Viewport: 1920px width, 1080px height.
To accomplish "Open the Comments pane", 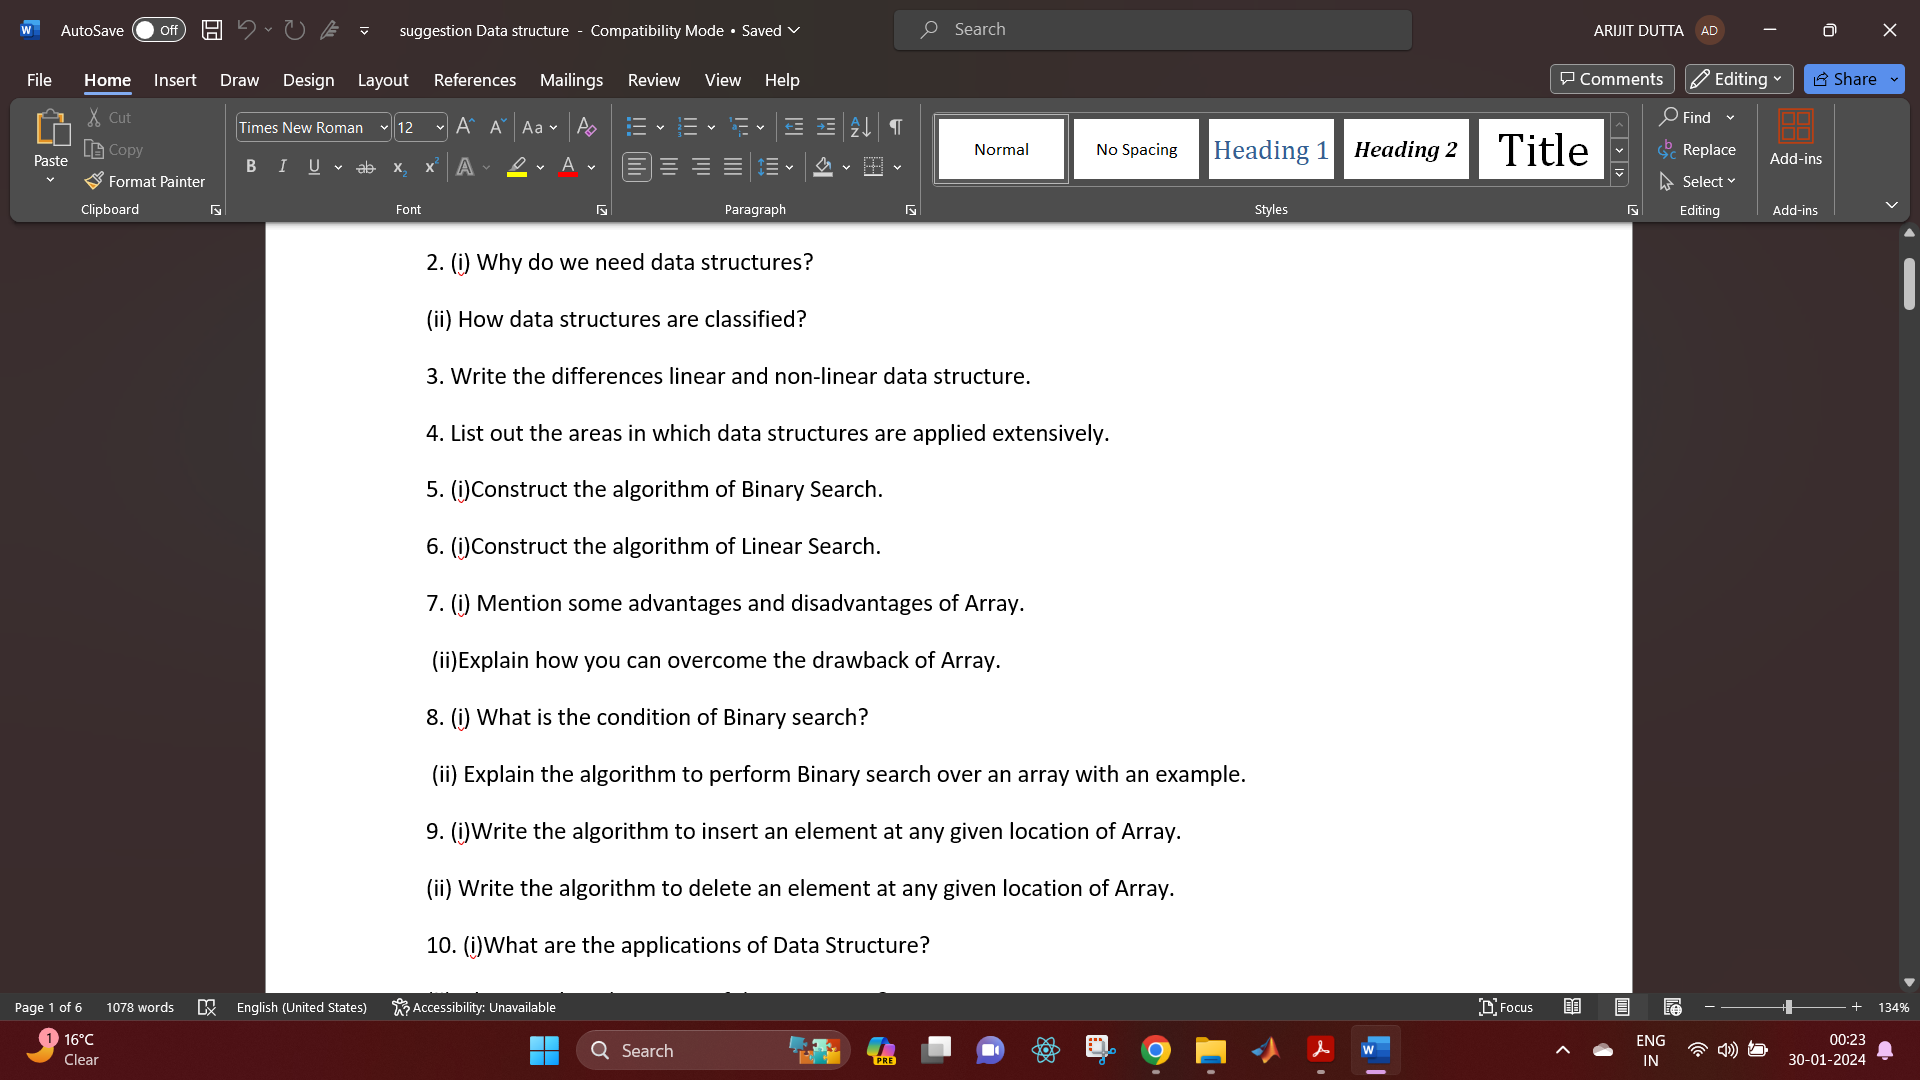I will pos(1611,78).
